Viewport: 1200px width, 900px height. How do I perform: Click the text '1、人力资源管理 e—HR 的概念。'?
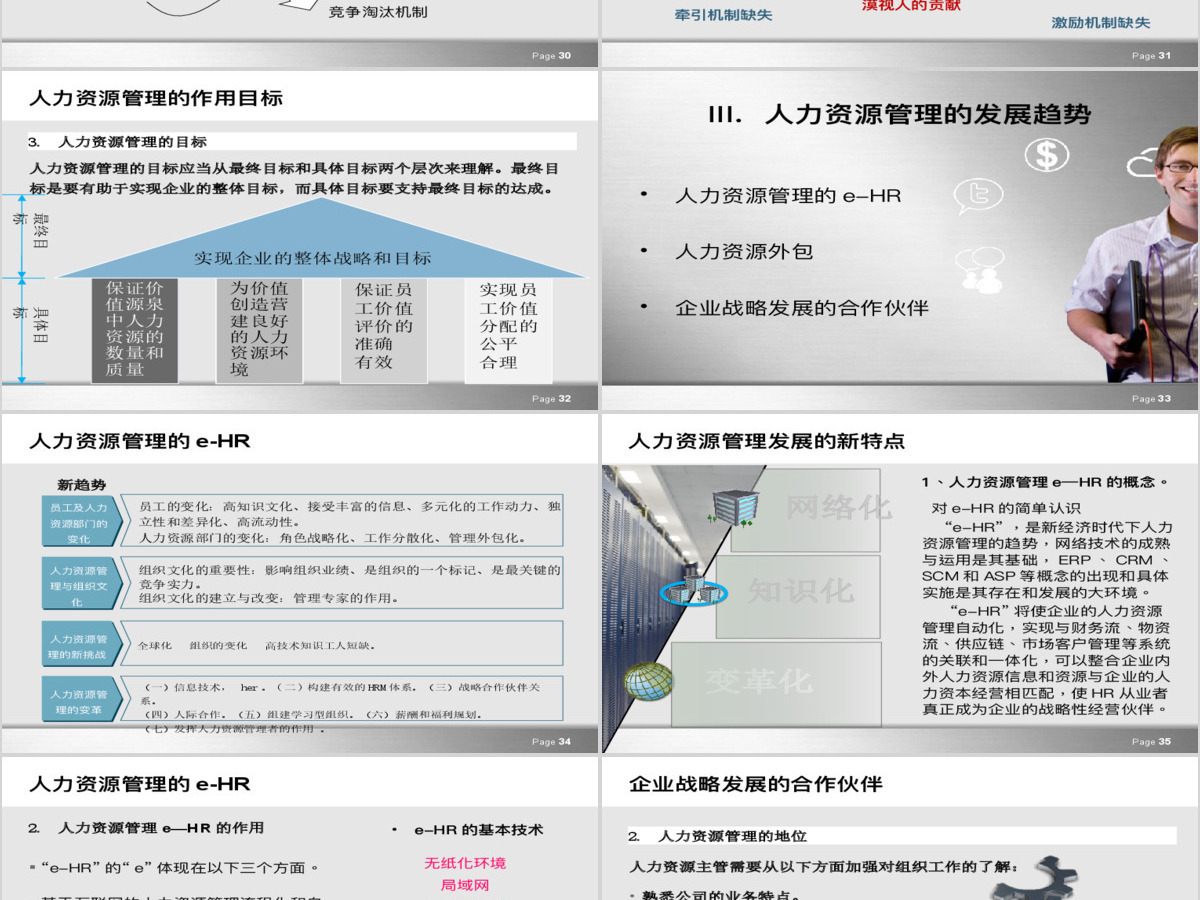[1044, 482]
